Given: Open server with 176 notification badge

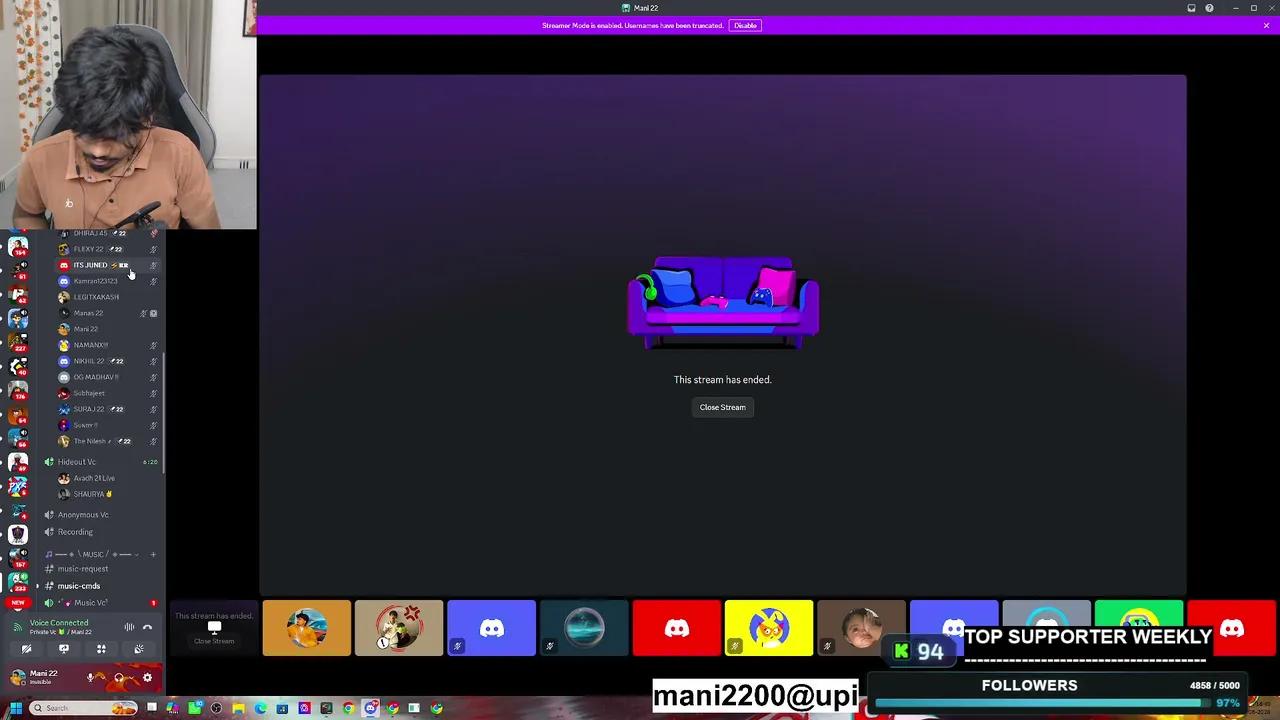Looking at the screenshot, I should point(18,390).
